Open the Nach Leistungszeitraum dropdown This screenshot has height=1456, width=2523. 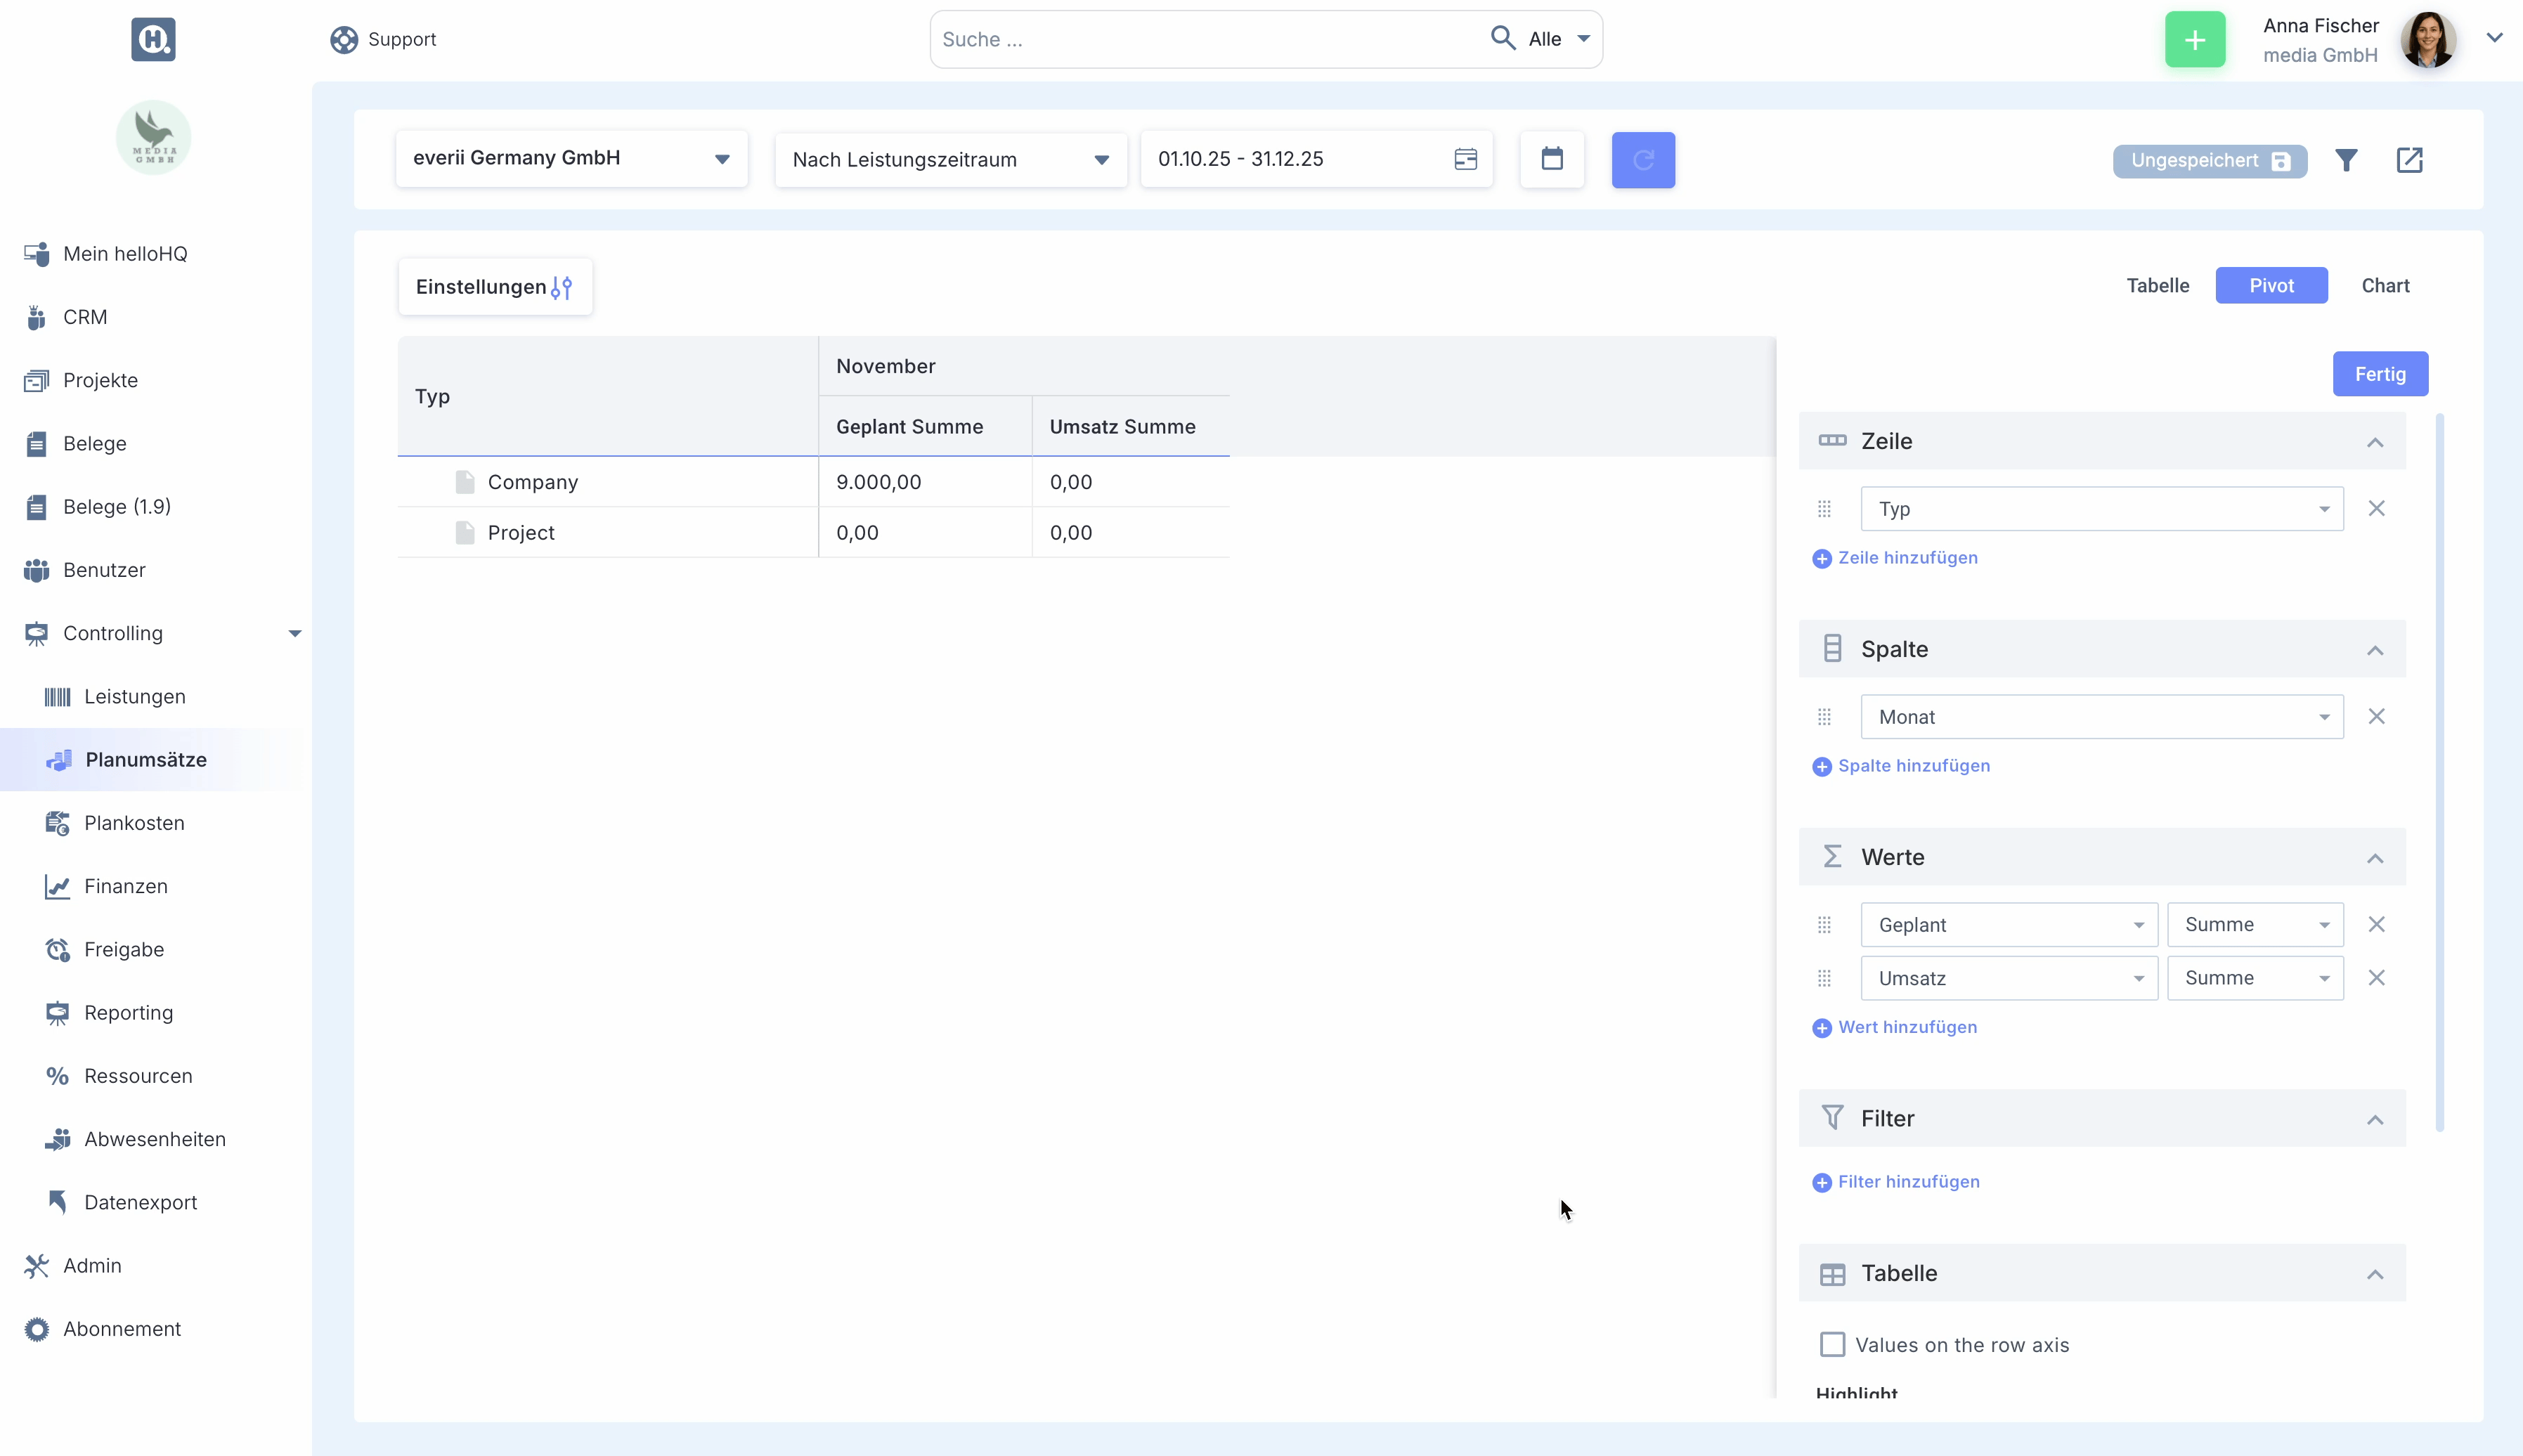pyautogui.click(x=950, y=160)
